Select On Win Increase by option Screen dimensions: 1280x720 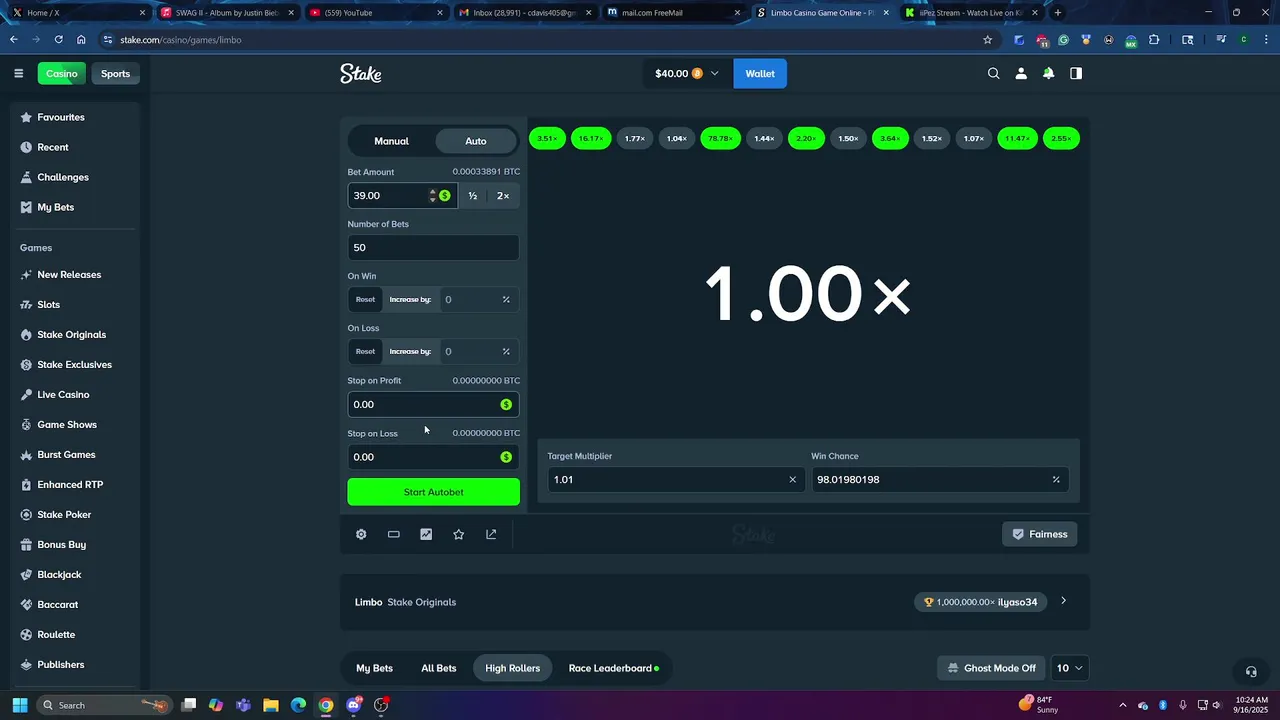click(x=410, y=299)
